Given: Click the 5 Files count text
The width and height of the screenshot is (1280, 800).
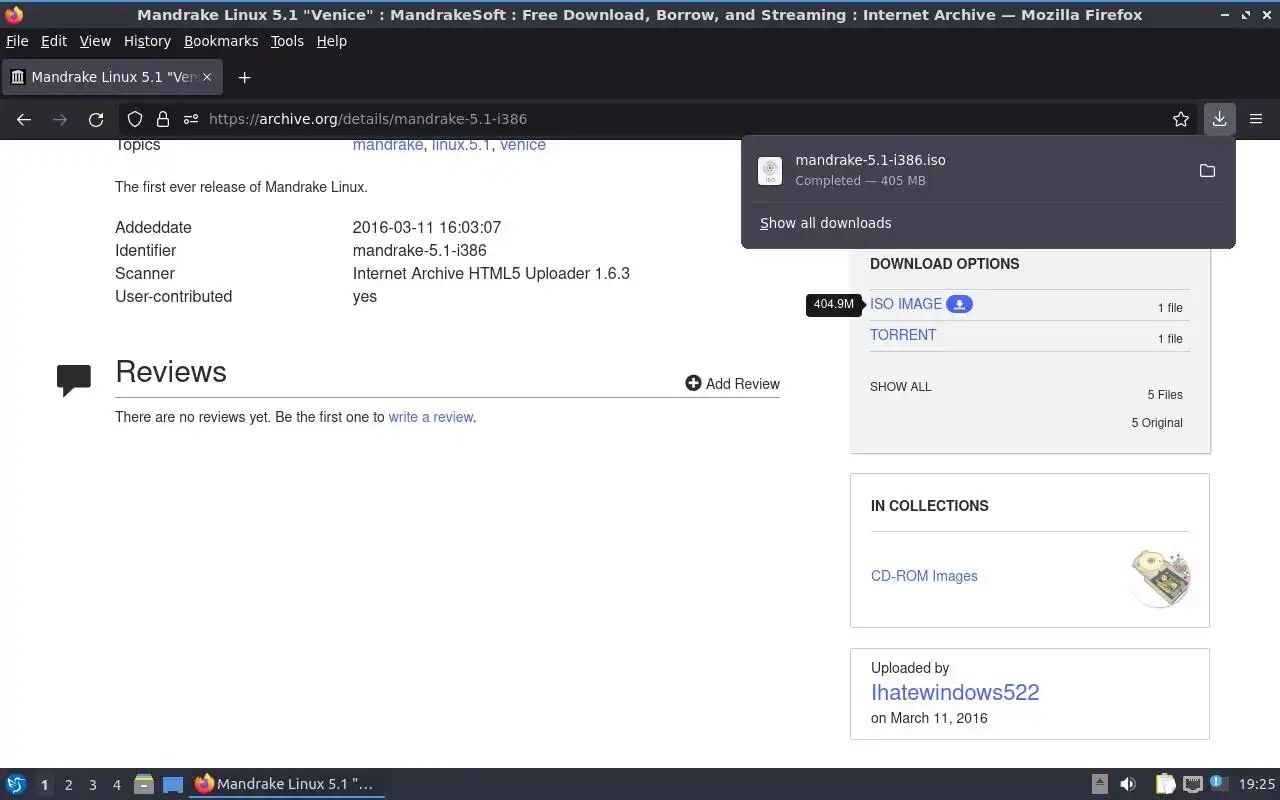Looking at the screenshot, I should [x=1165, y=395].
